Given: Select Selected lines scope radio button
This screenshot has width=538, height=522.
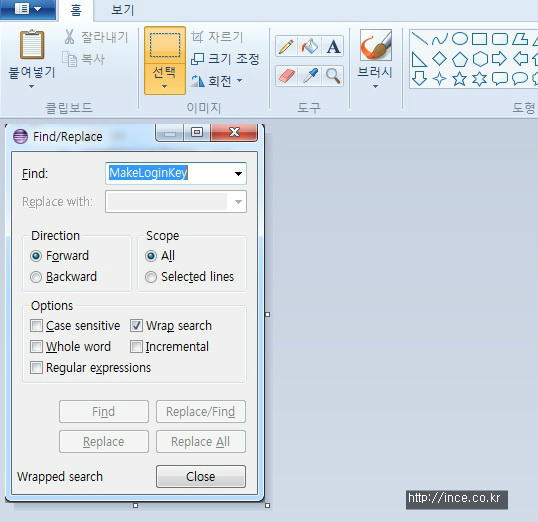Looking at the screenshot, I should pos(151,277).
